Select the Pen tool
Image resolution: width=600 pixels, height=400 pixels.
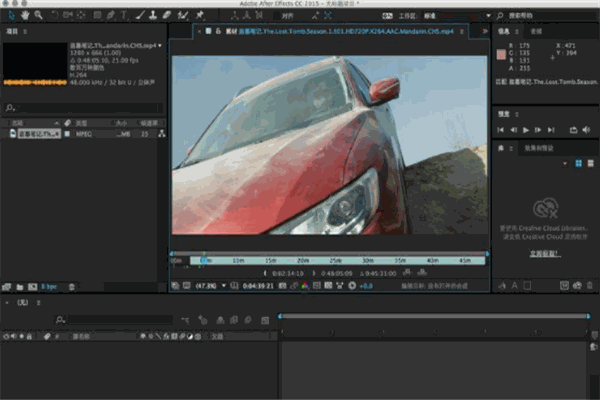pos(110,15)
